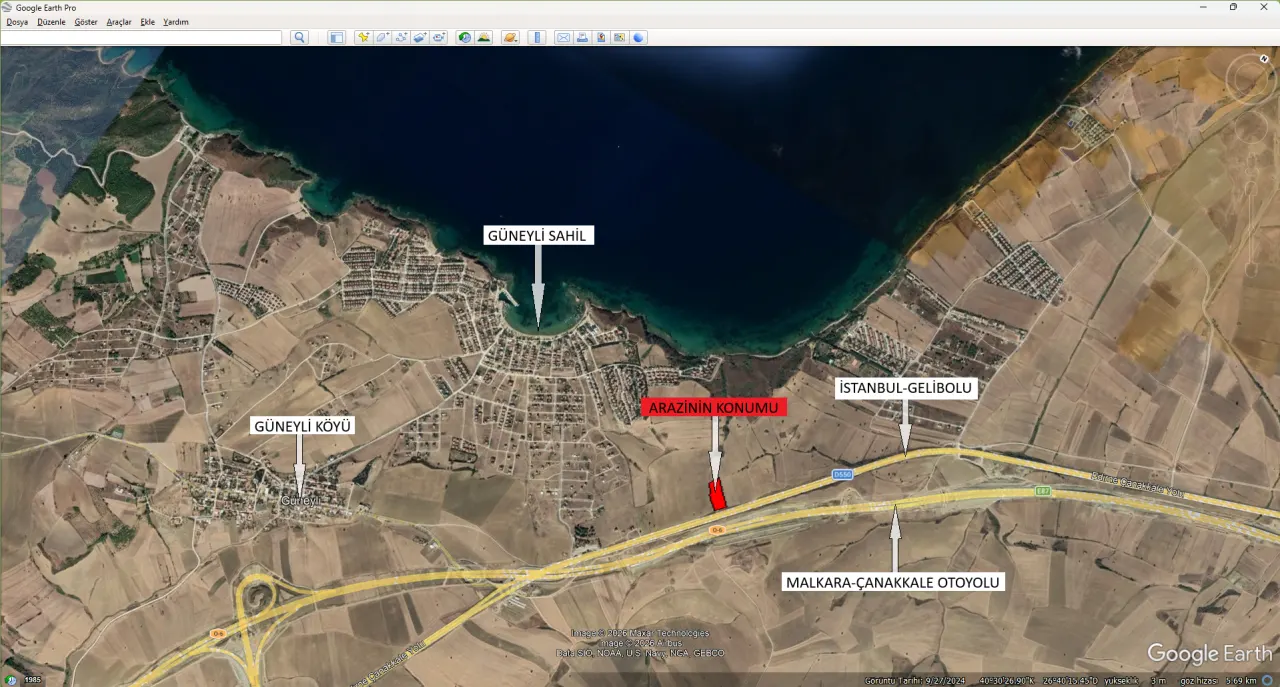Select the Add Path tool
The height and width of the screenshot is (687, 1280).
[x=402, y=37]
